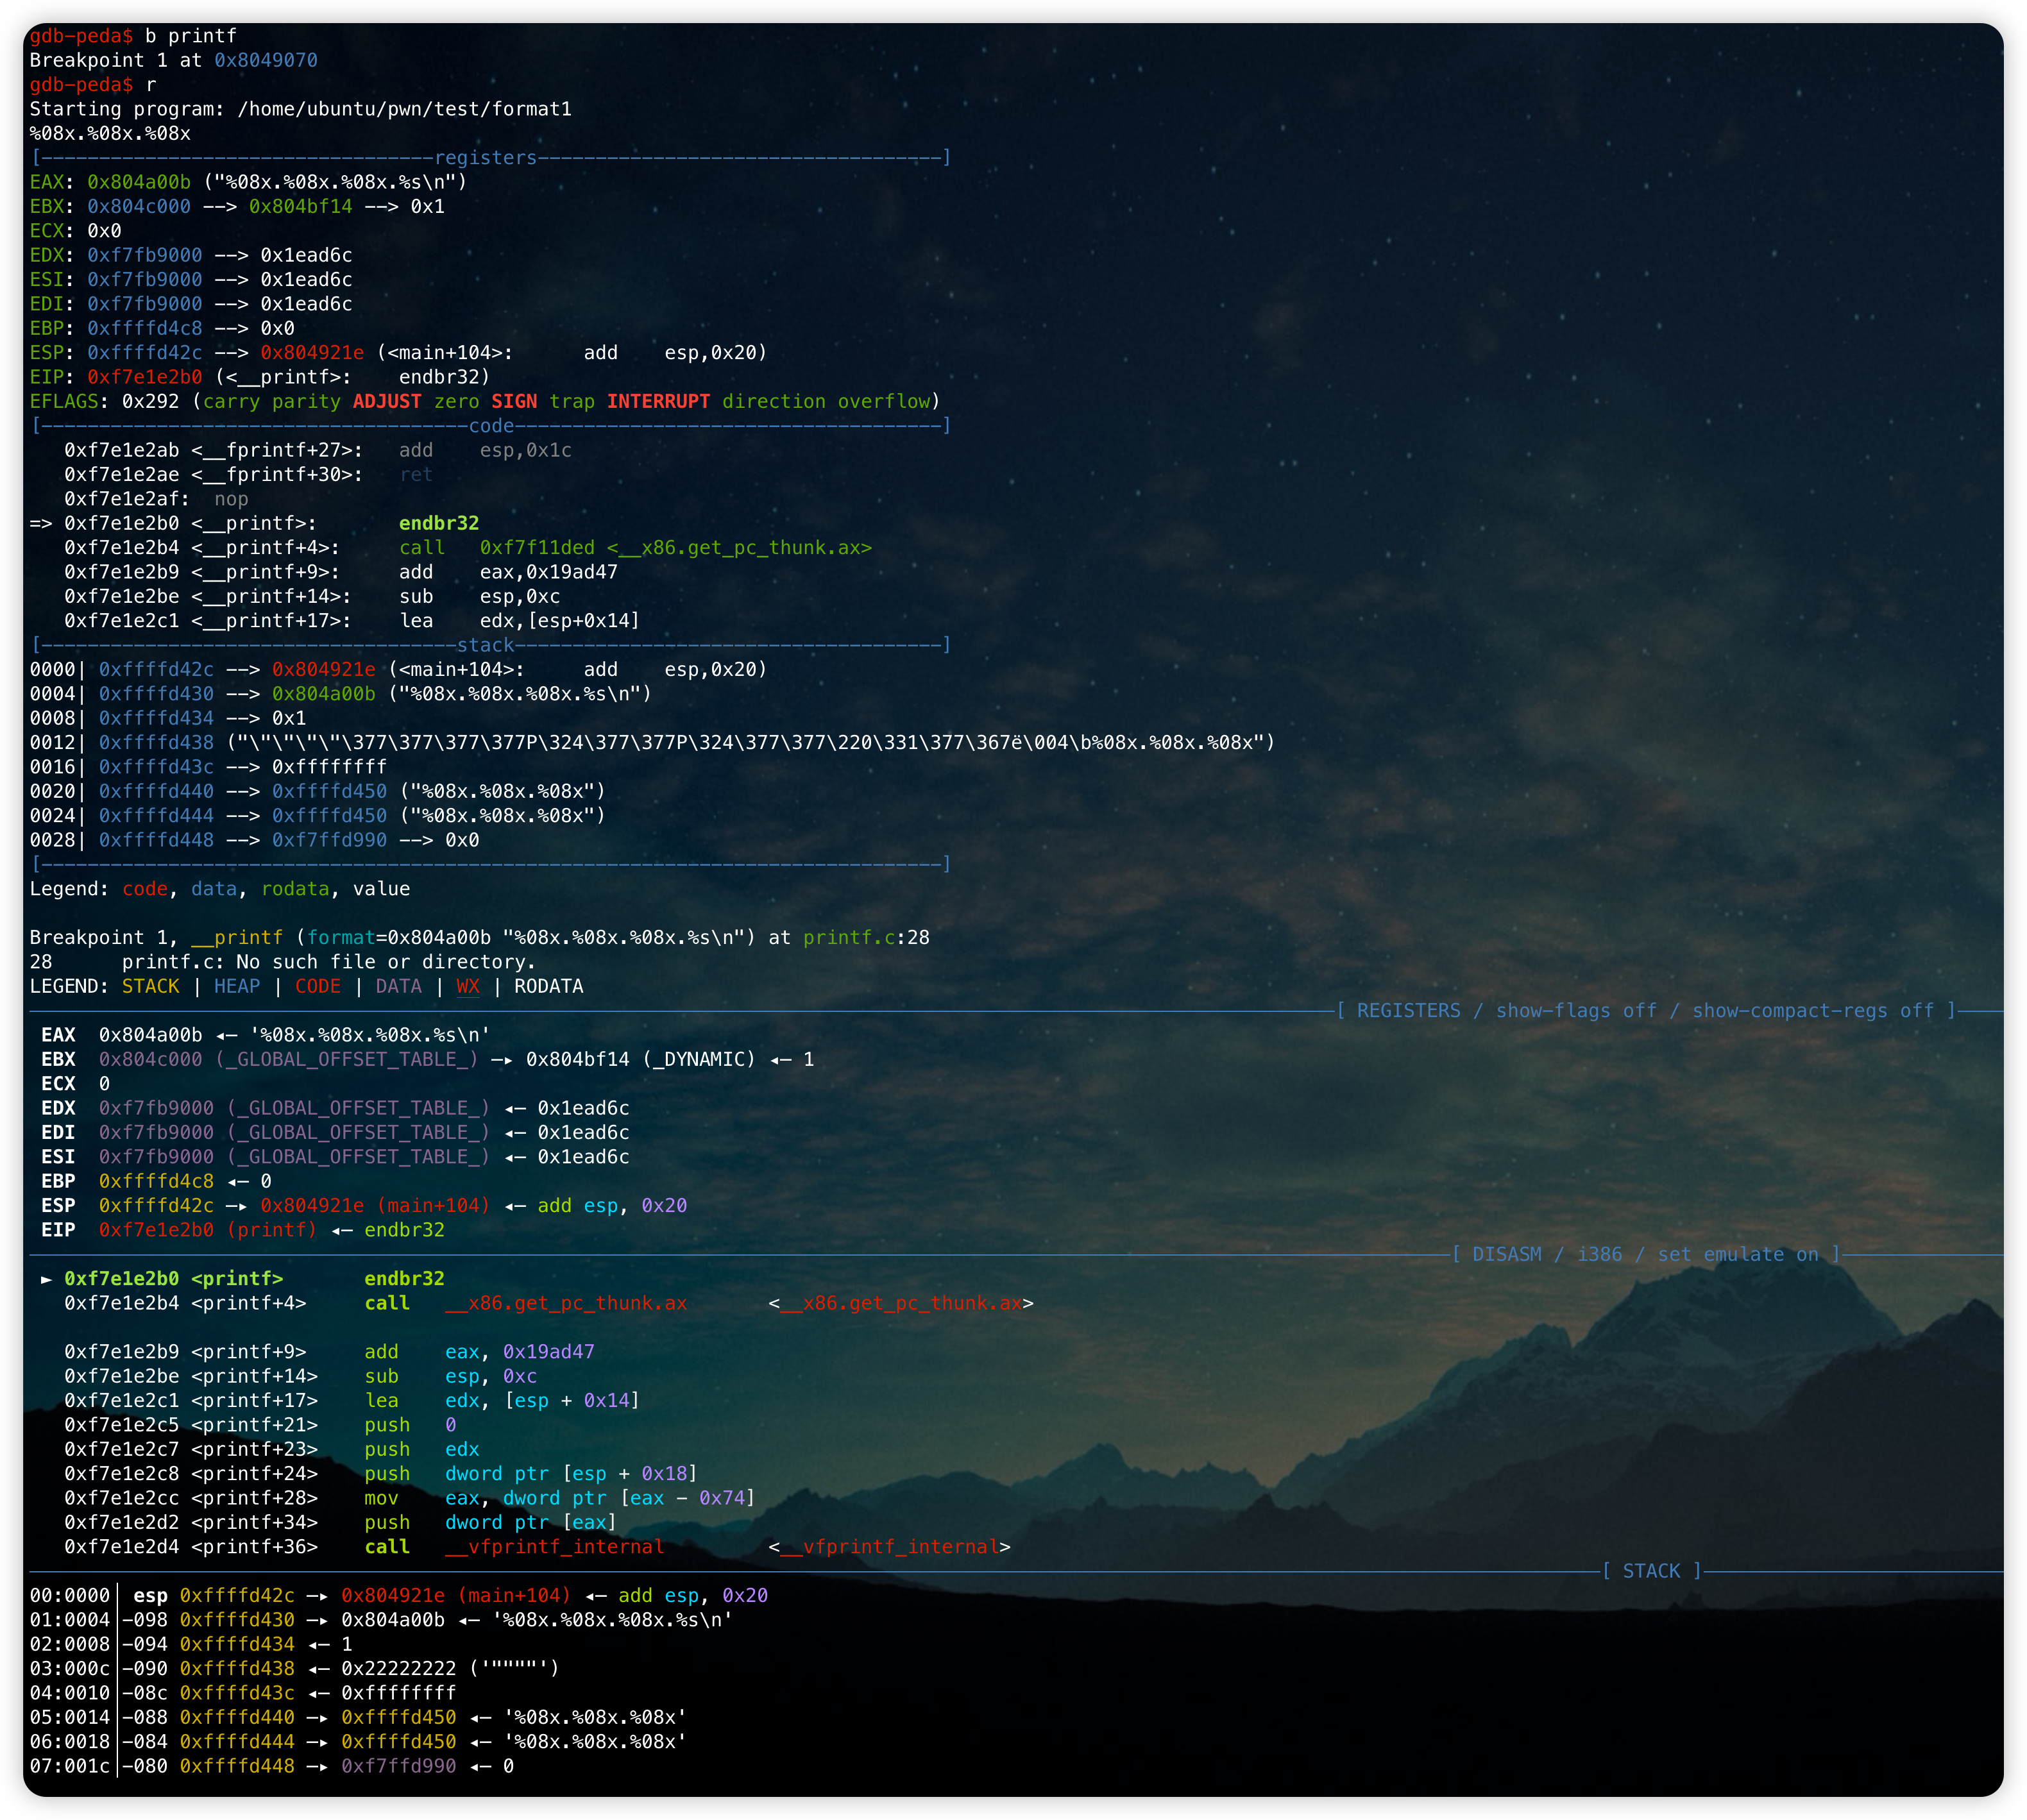Screen dimensions: 2027x1820
Task: Click 'rodata' in the peda Legend line
Action: pos(295,890)
